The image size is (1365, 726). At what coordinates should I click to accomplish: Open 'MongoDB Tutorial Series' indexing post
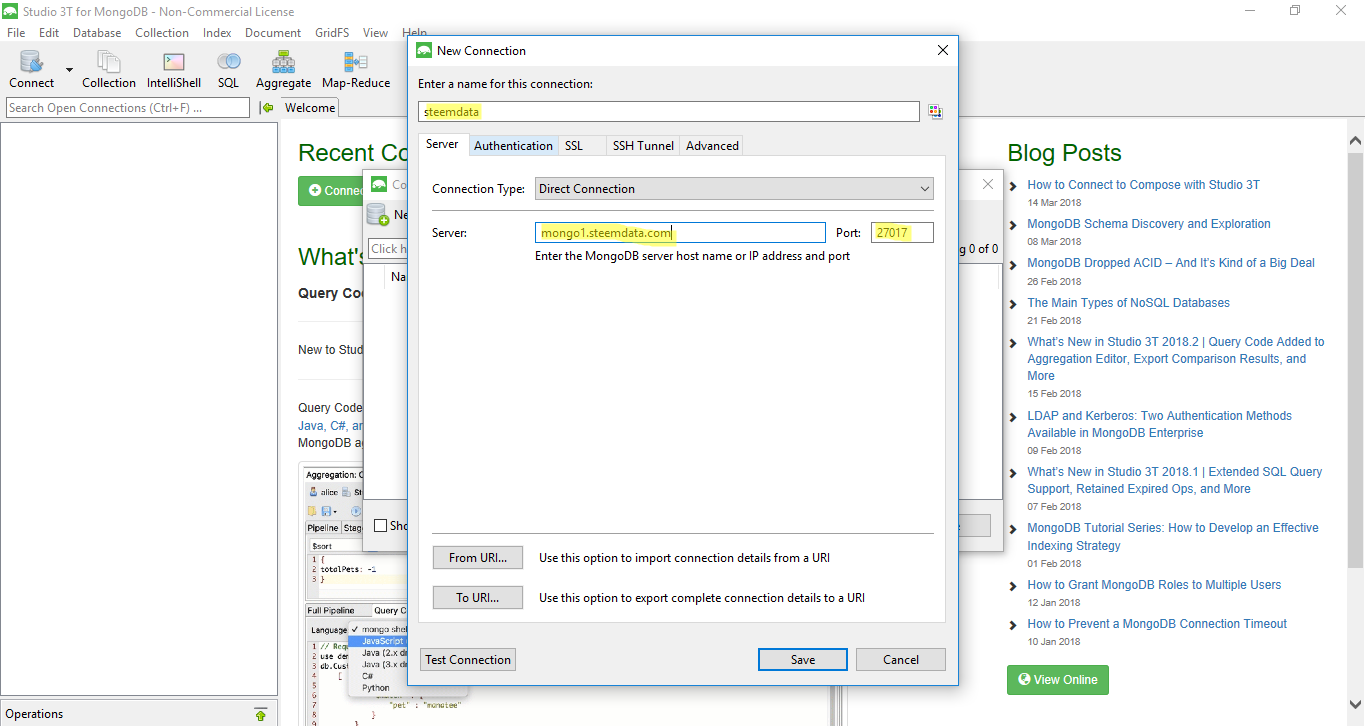[x=1173, y=537]
